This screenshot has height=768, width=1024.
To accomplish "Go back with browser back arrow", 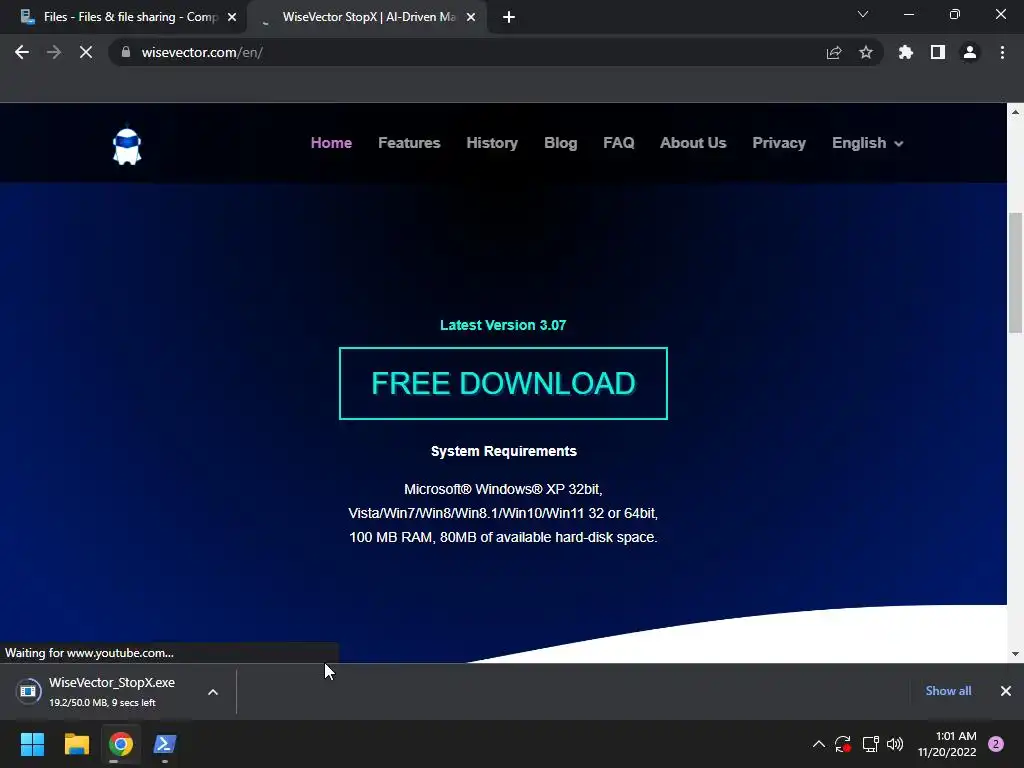I will [22, 52].
